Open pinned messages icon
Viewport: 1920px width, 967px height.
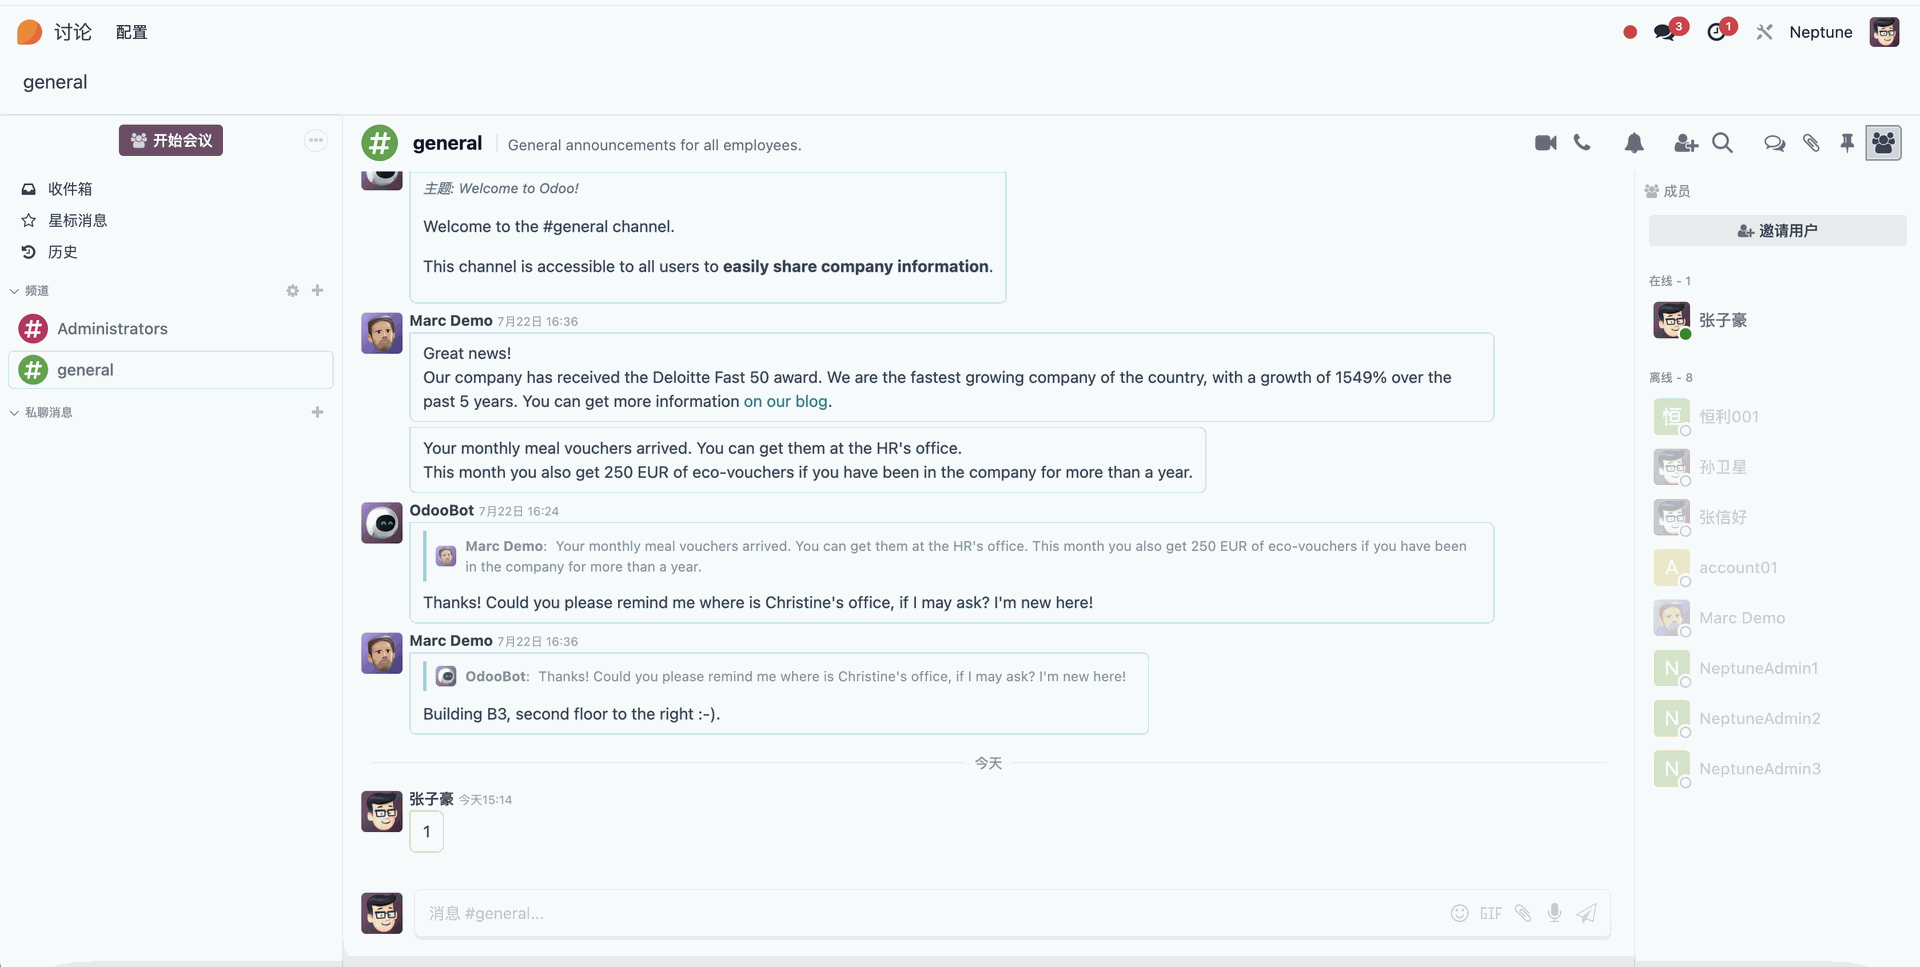(x=1847, y=143)
